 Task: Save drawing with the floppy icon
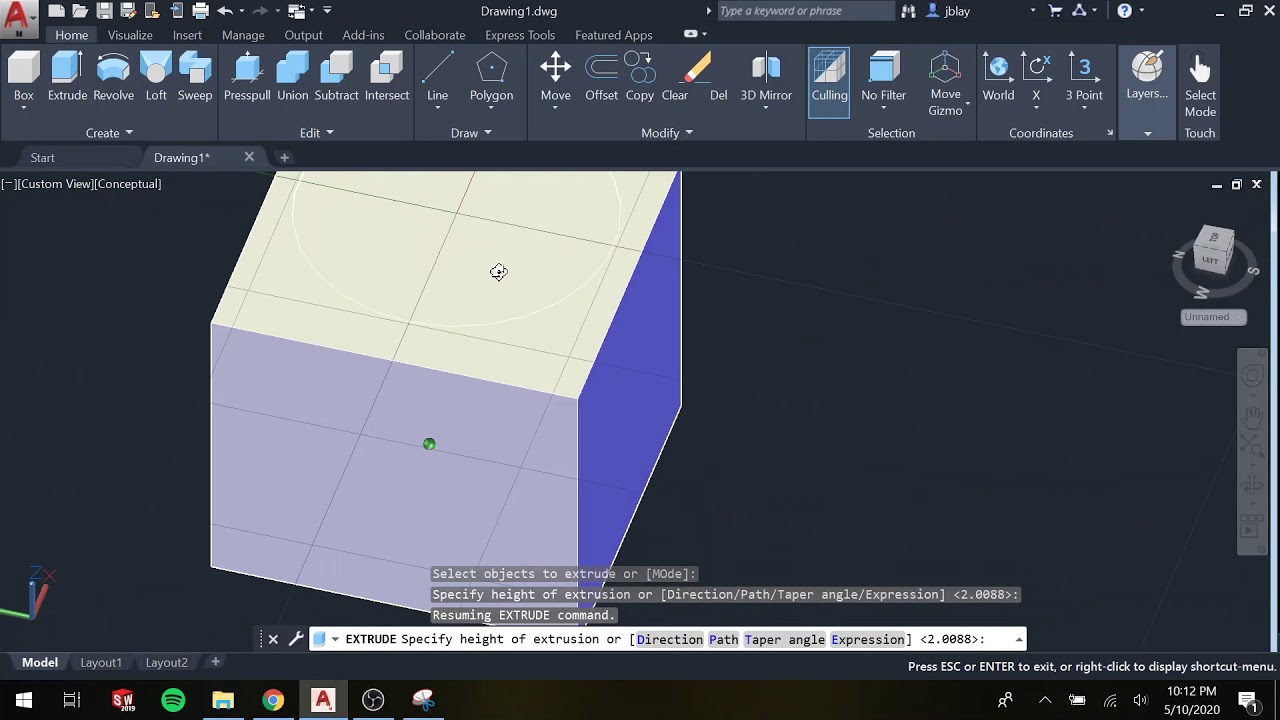pyautogui.click(x=104, y=11)
